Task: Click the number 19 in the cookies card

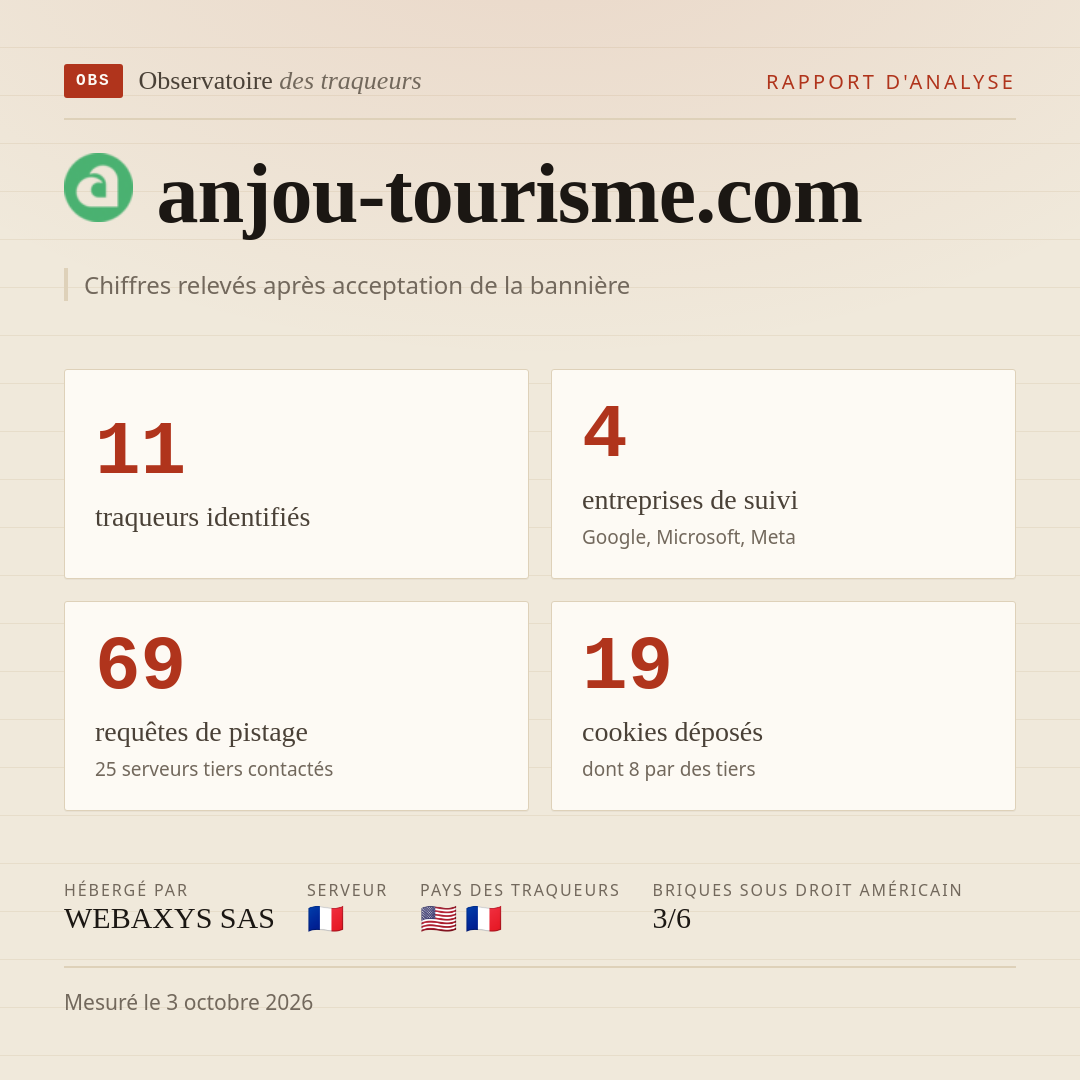Action: point(627,665)
